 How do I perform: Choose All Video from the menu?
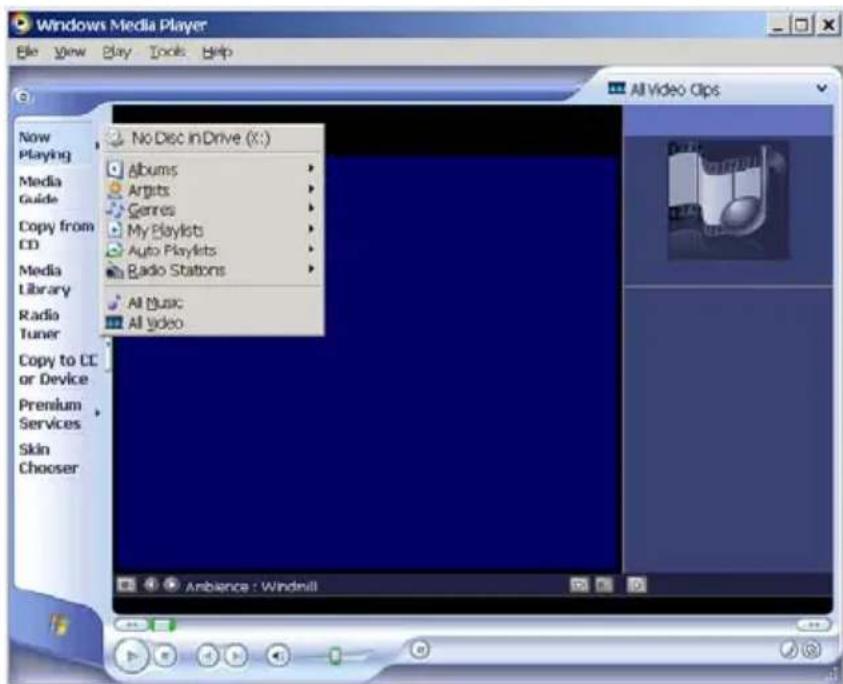(213, 323)
